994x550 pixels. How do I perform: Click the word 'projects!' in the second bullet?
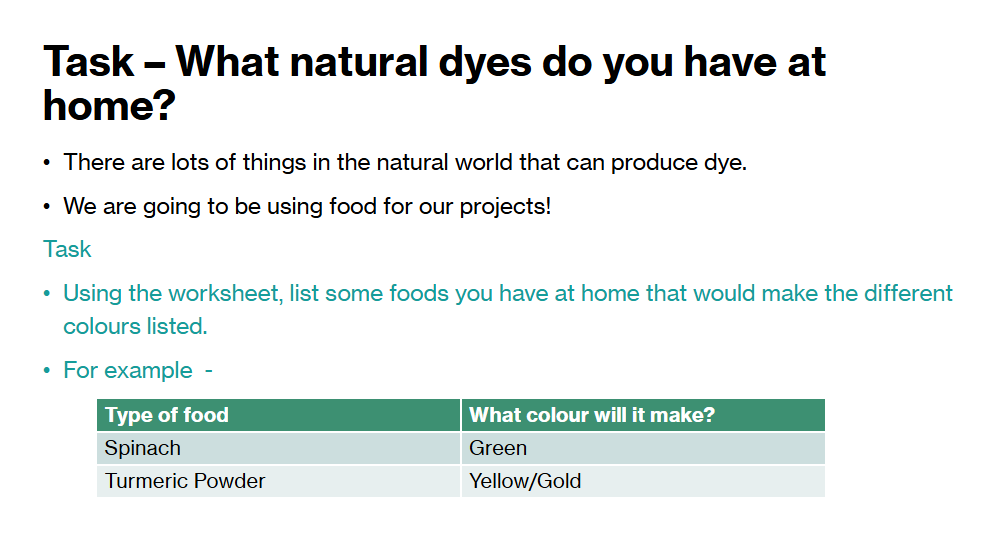click(x=505, y=207)
